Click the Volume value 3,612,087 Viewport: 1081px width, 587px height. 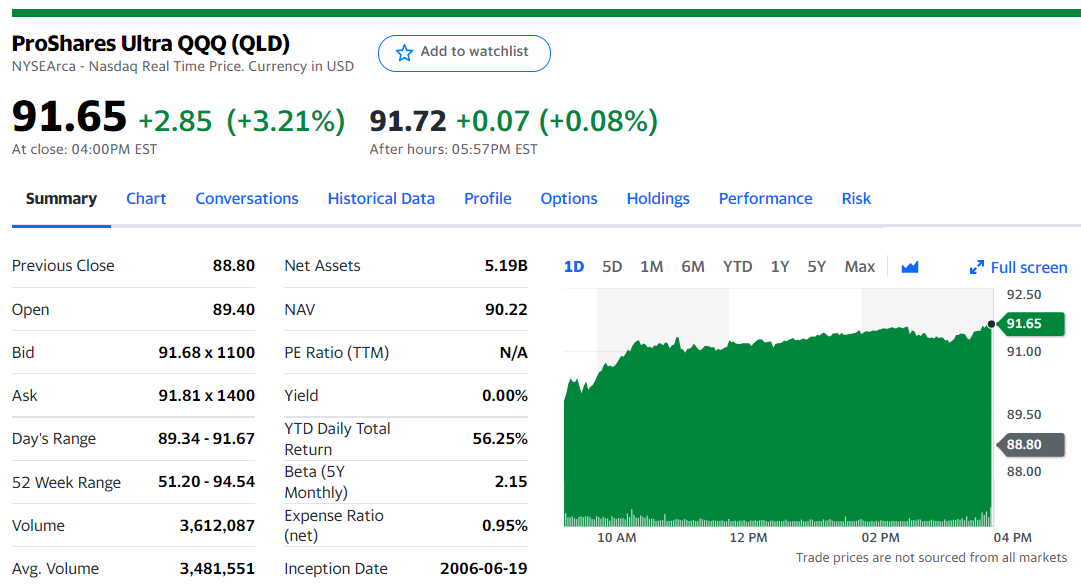(217, 526)
